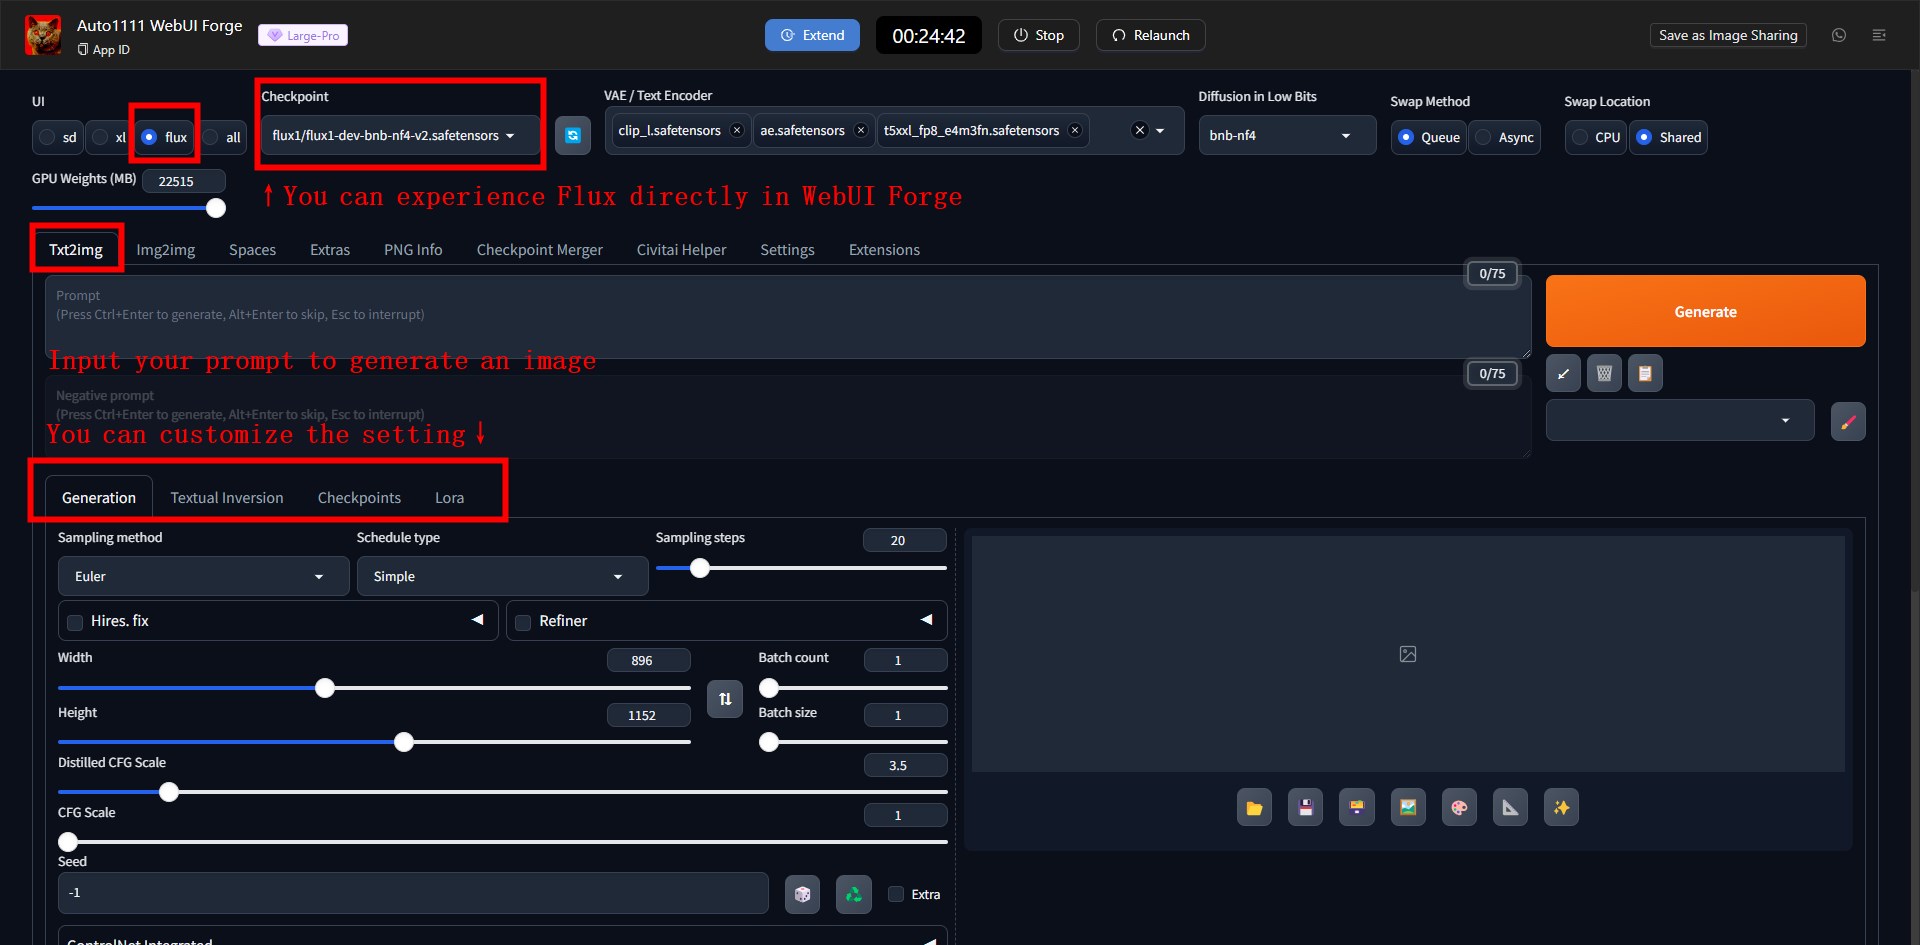Remove t5xxl_fp8_e4m3fn.safetensors tag
The image size is (1920, 945).
click(1075, 131)
